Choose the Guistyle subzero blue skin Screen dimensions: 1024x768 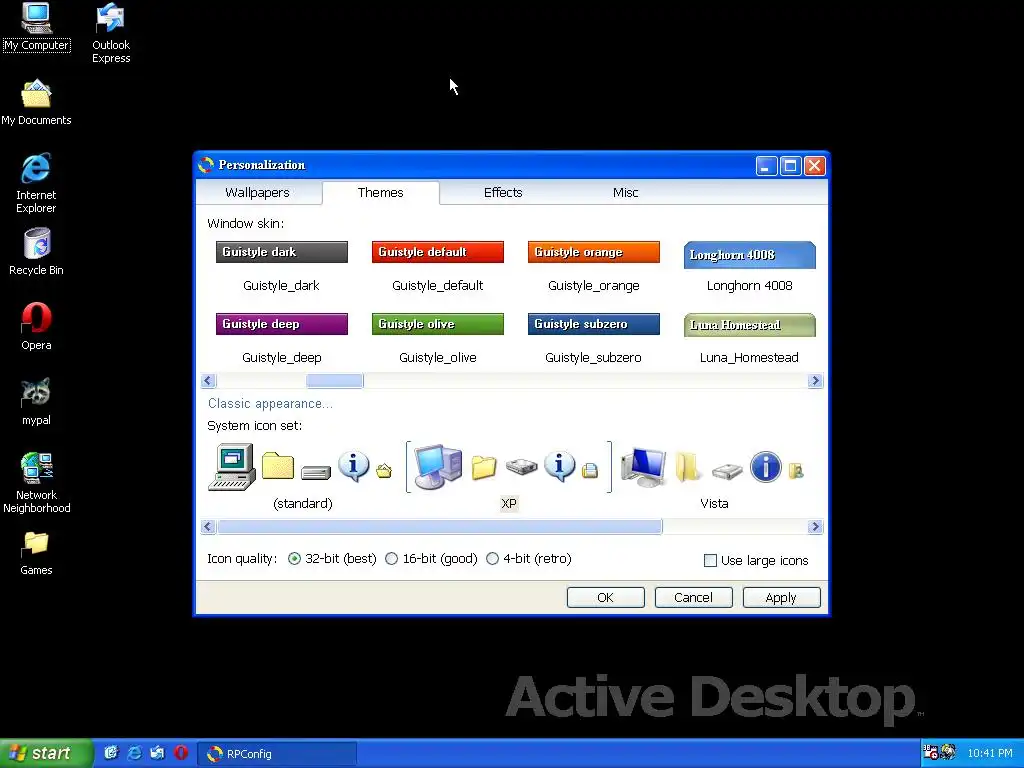click(594, 338)
